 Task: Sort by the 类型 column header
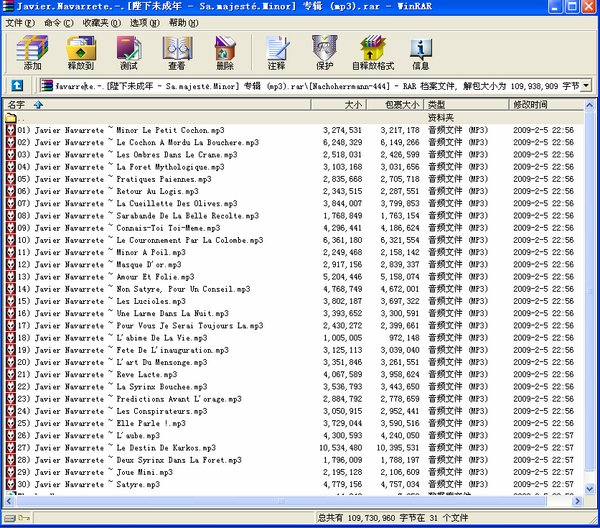coord(467,104)
